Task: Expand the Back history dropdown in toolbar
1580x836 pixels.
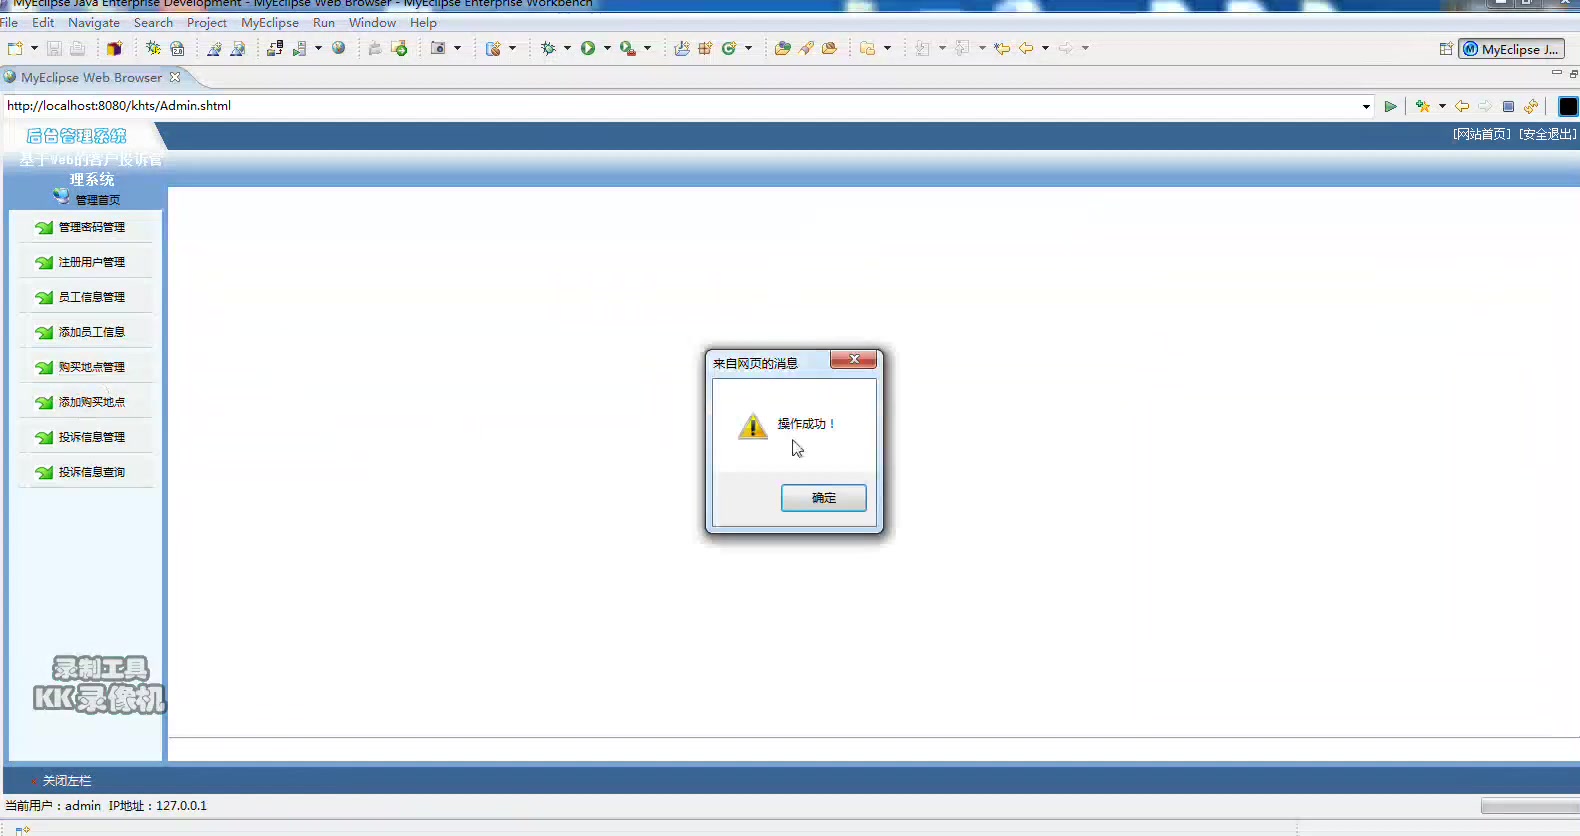Action: [1046, 48]
